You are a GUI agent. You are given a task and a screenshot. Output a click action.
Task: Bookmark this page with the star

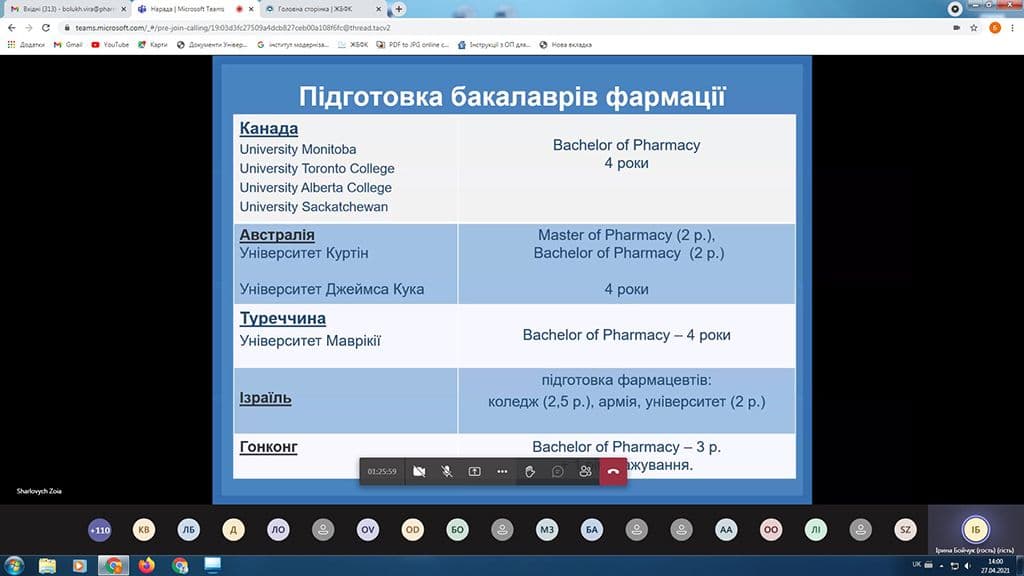point(974,27)
